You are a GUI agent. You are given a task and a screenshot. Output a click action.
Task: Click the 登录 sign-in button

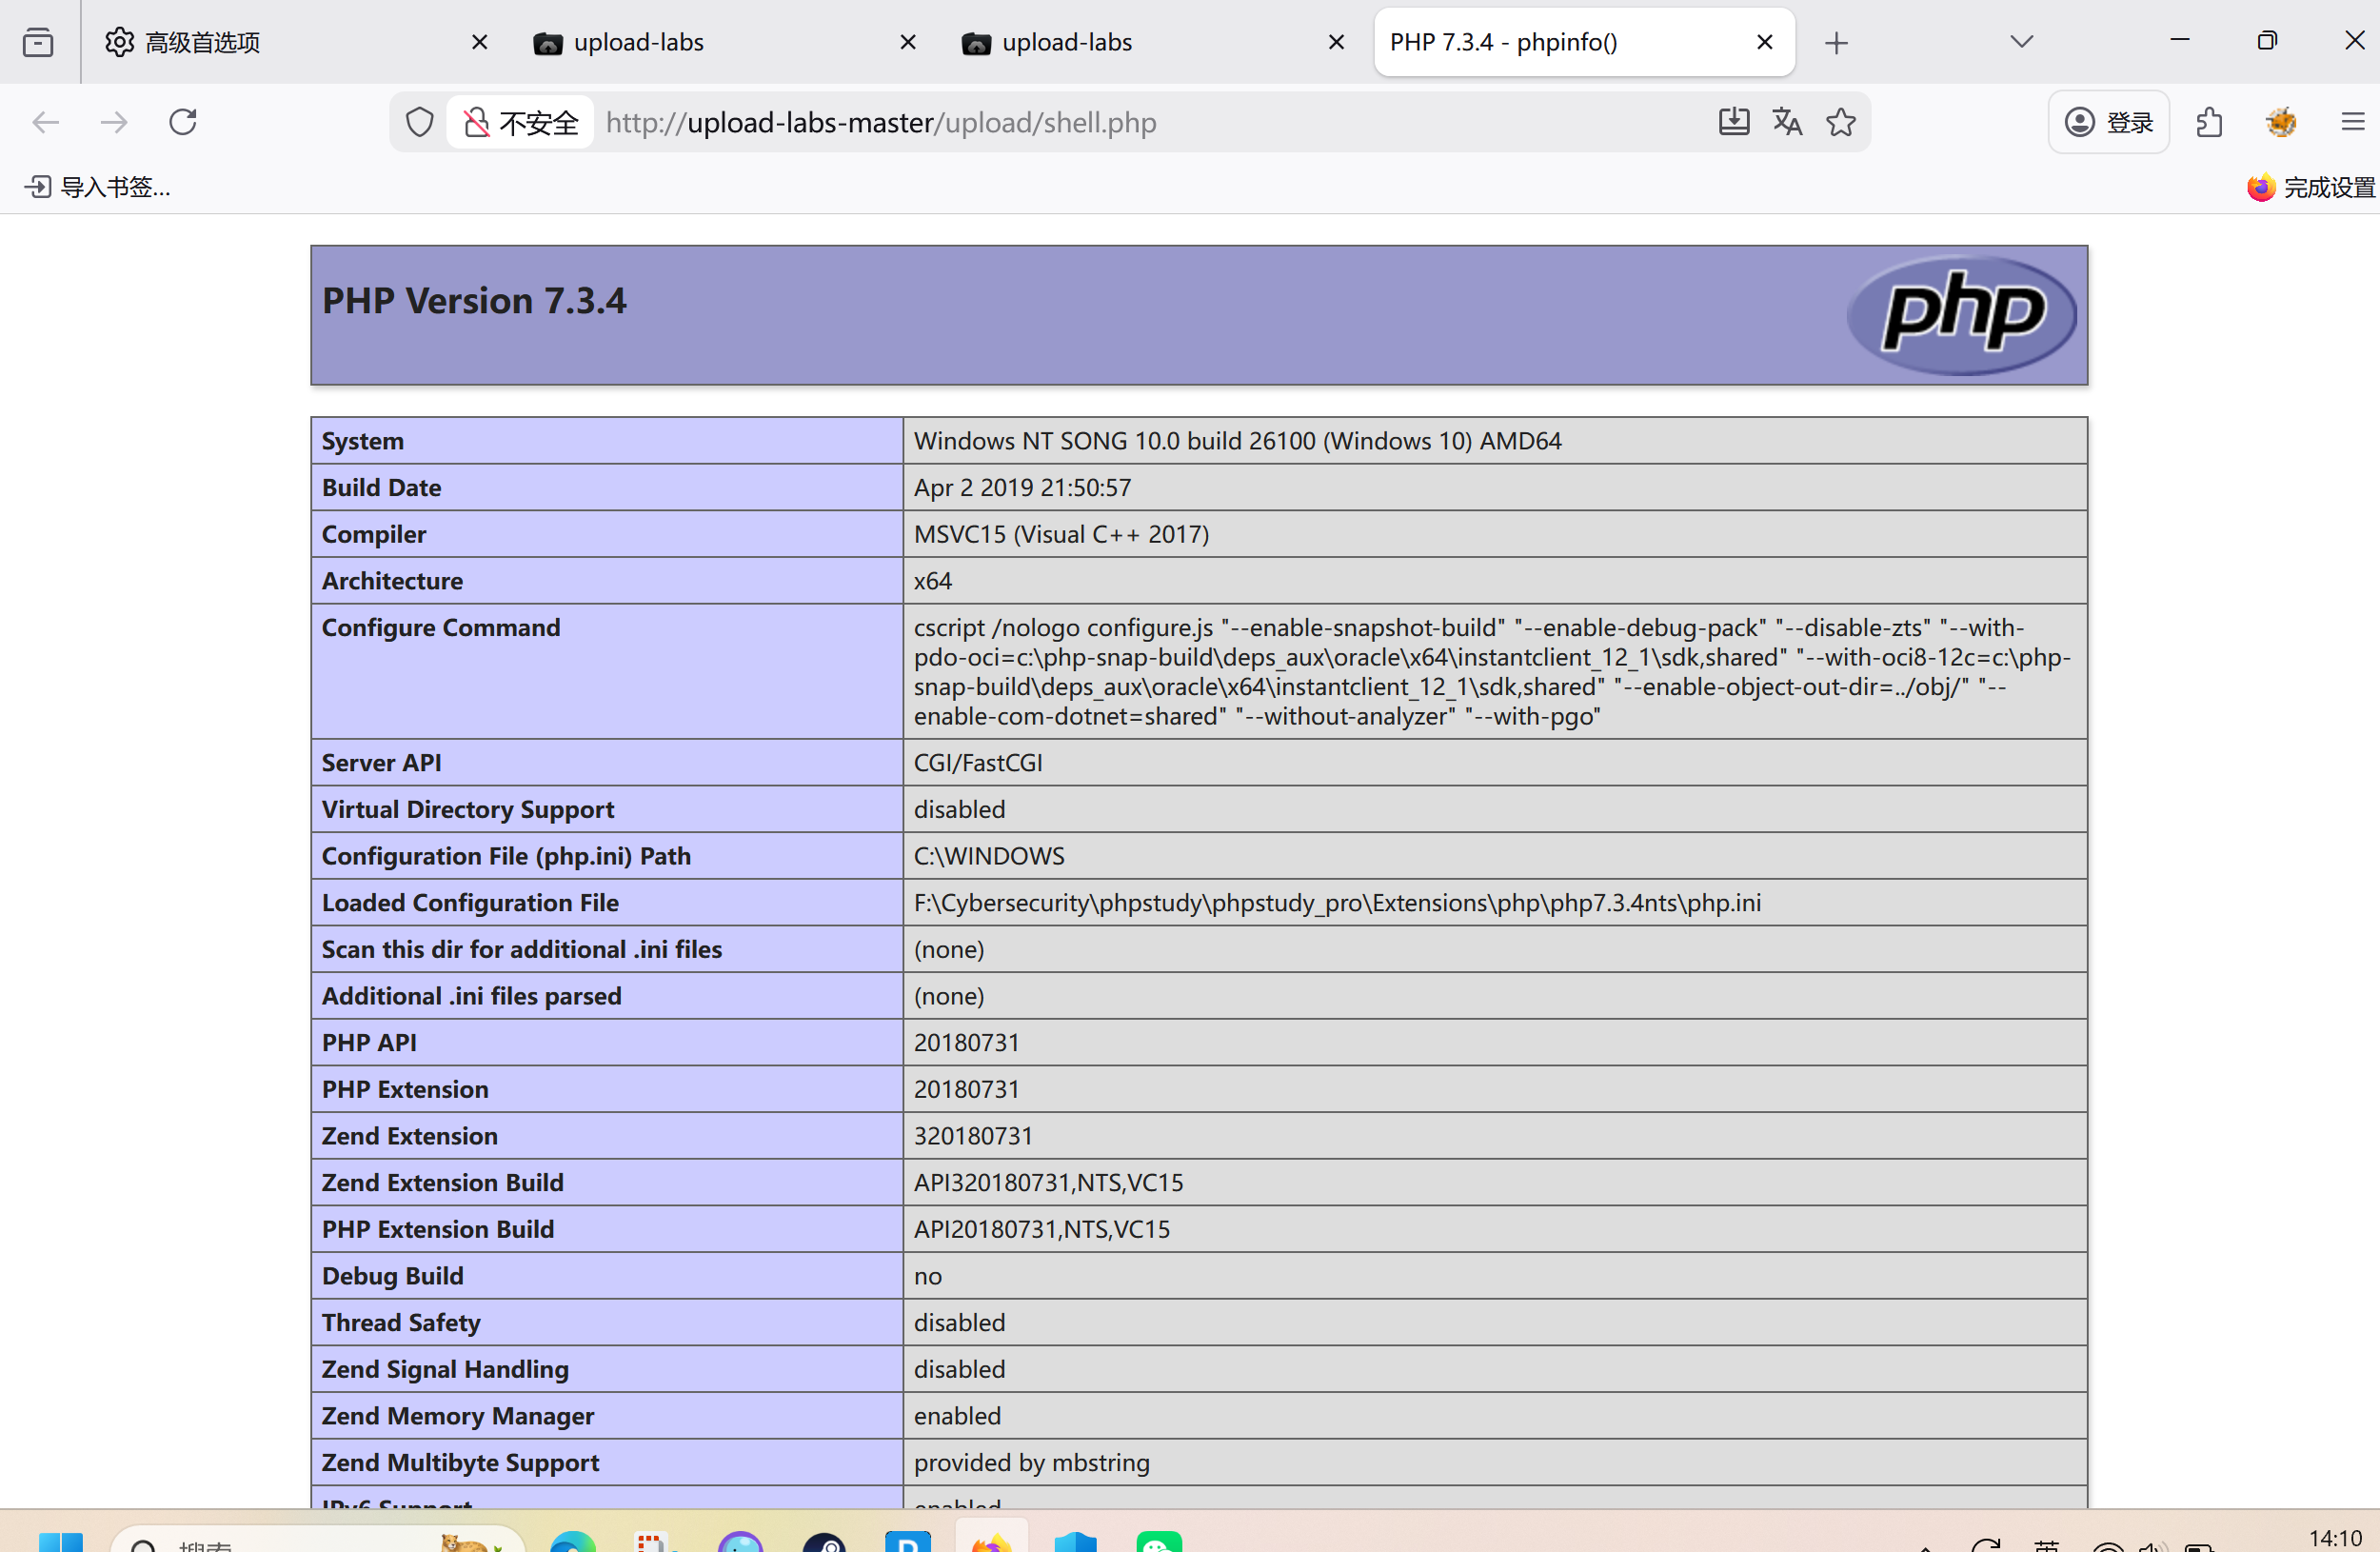point(2109,122)
